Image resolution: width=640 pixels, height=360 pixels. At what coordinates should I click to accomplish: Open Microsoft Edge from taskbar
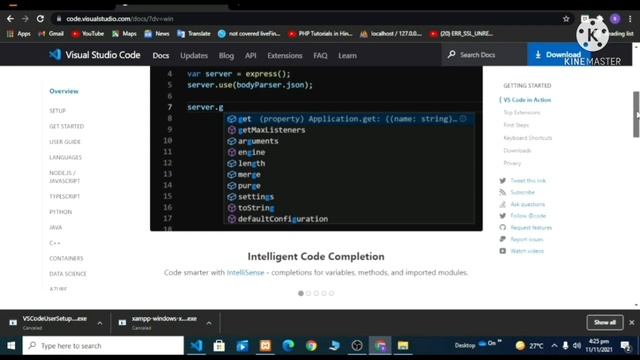[x=288, y=346]
